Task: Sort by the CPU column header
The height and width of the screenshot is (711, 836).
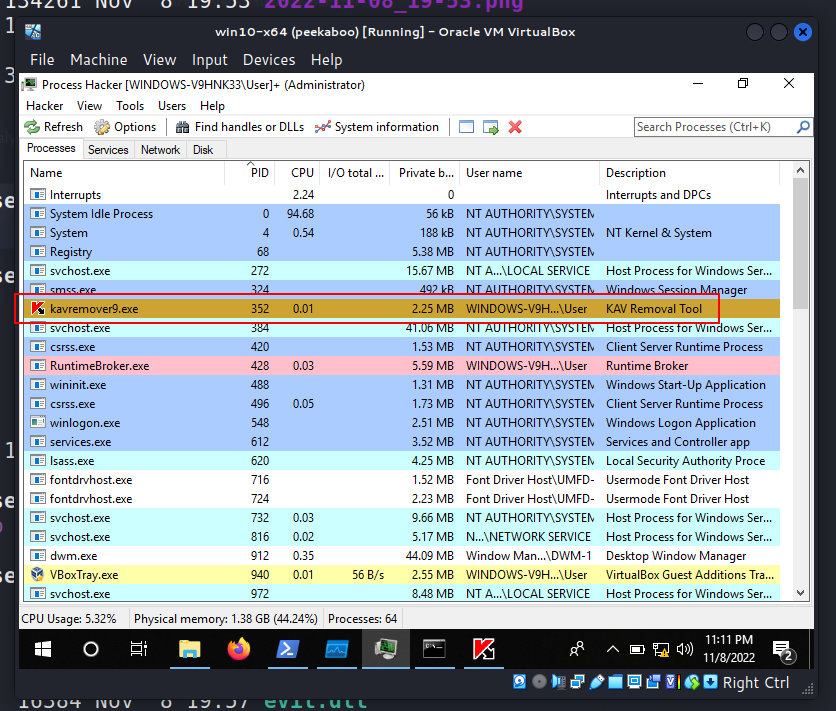Action: pyautogui.click(x=302, y=173)
